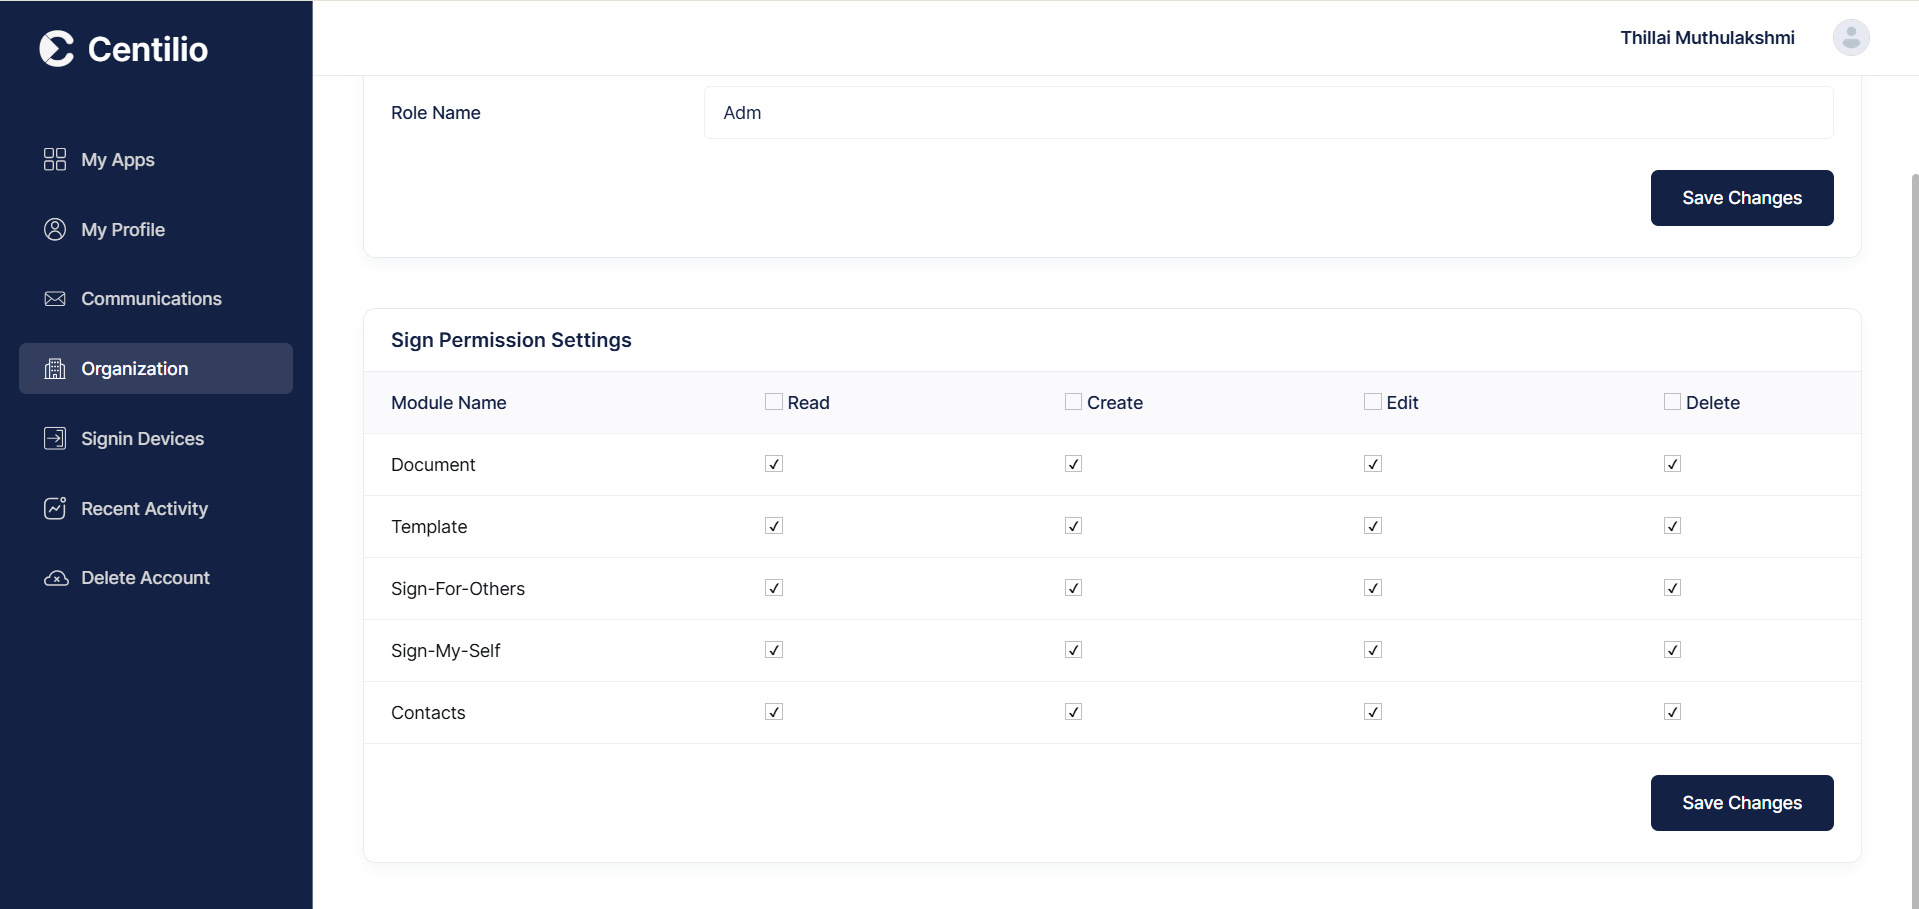Click the My Apps grid icon
Viewport: 1919px width, 909px height.
click(55, 159)
